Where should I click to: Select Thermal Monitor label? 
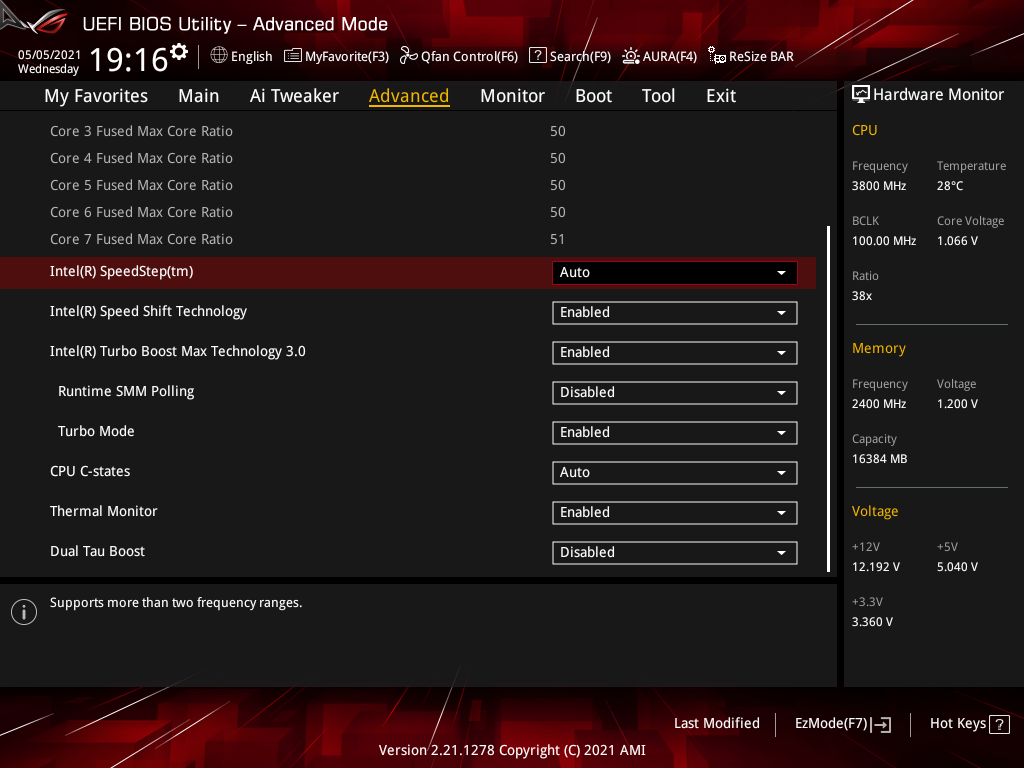tap(104, 511)
